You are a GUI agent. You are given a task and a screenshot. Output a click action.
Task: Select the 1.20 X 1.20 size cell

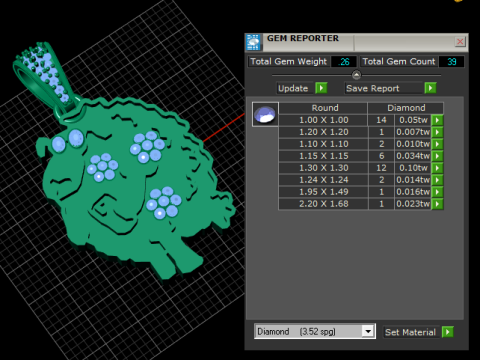coord(323,132)
